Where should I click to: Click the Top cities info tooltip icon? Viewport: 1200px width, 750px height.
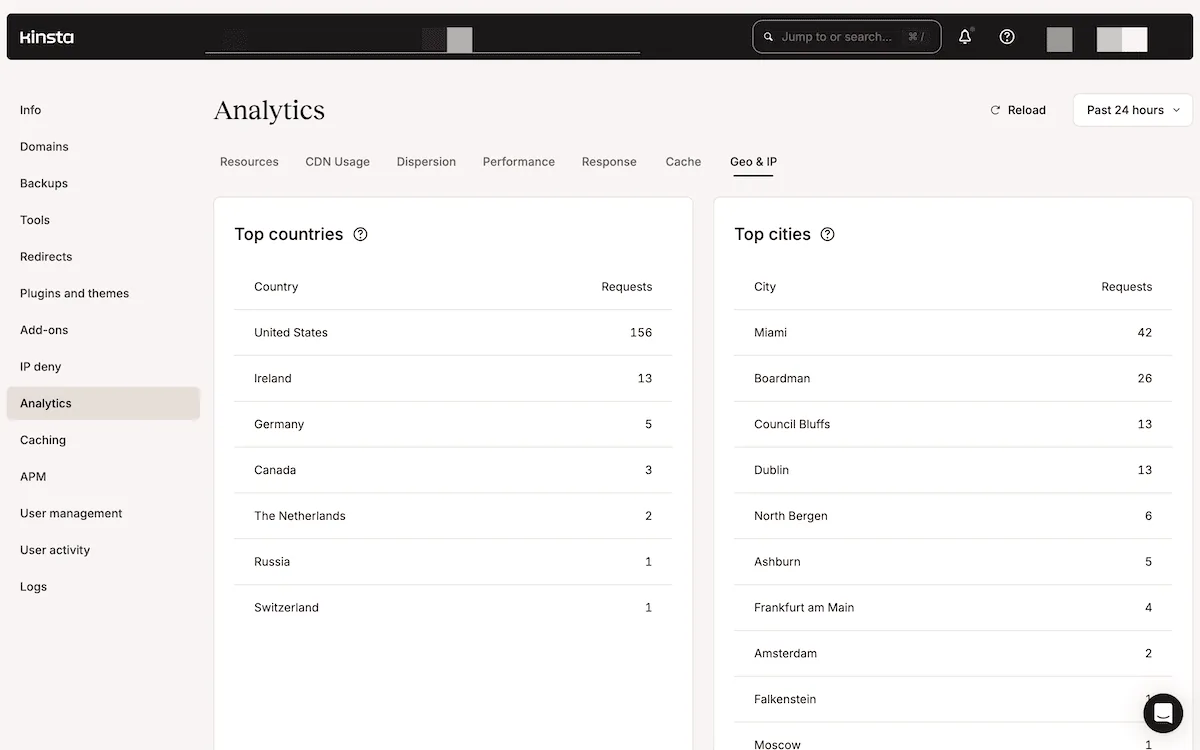[827, 234]
